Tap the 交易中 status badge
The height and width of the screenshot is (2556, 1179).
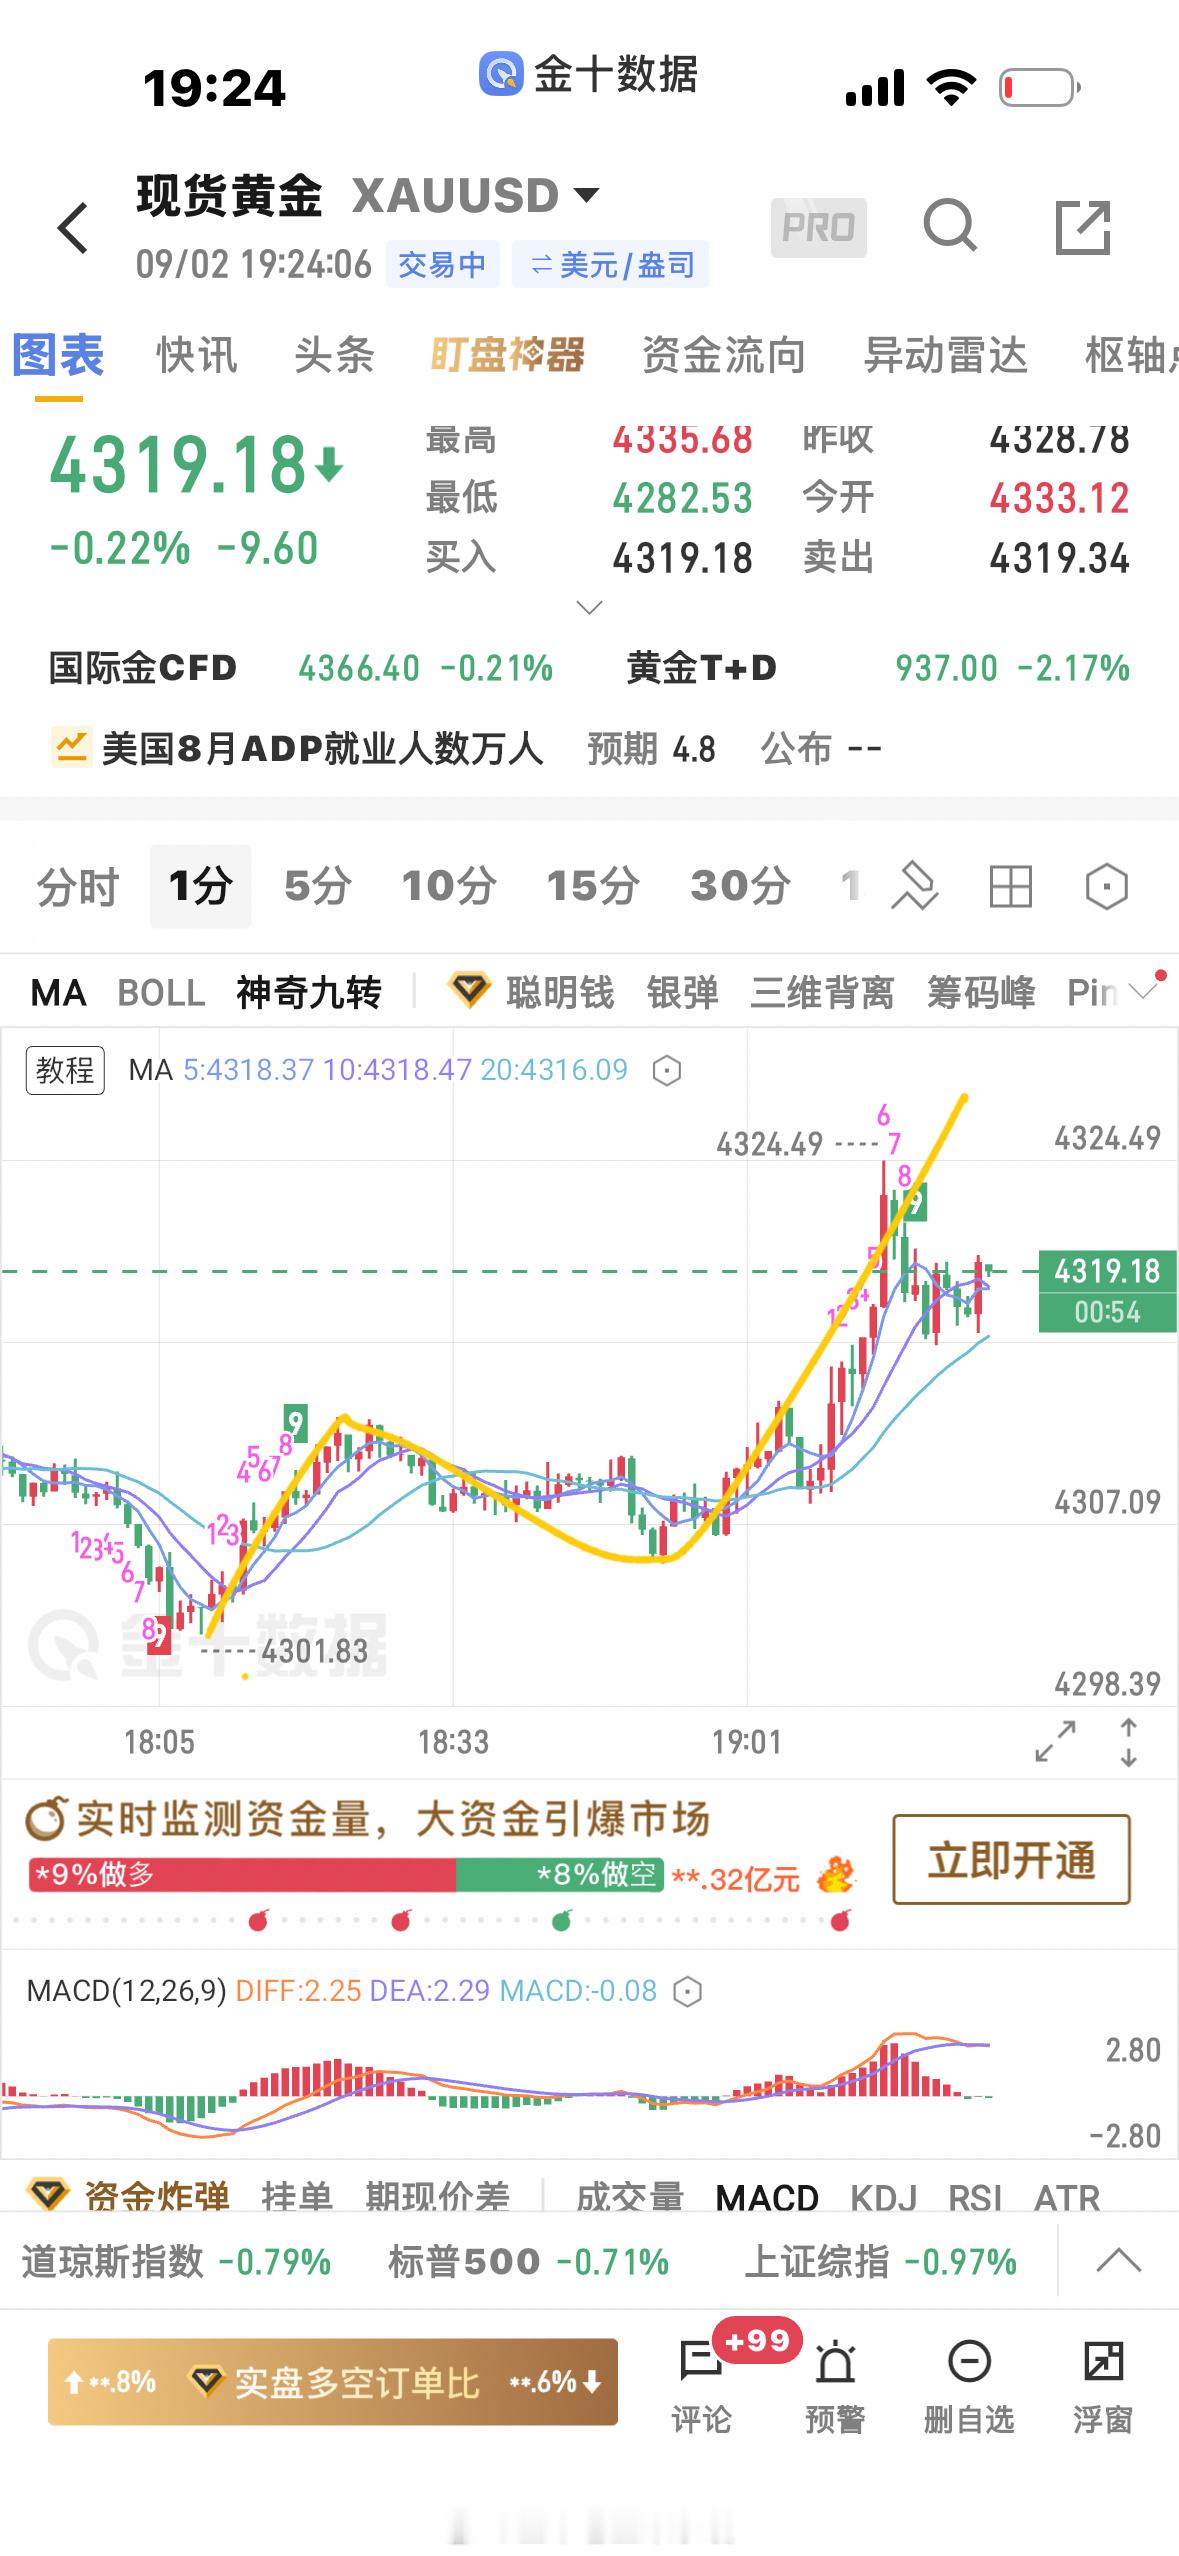pyautogui.click(x=442, y=264)
